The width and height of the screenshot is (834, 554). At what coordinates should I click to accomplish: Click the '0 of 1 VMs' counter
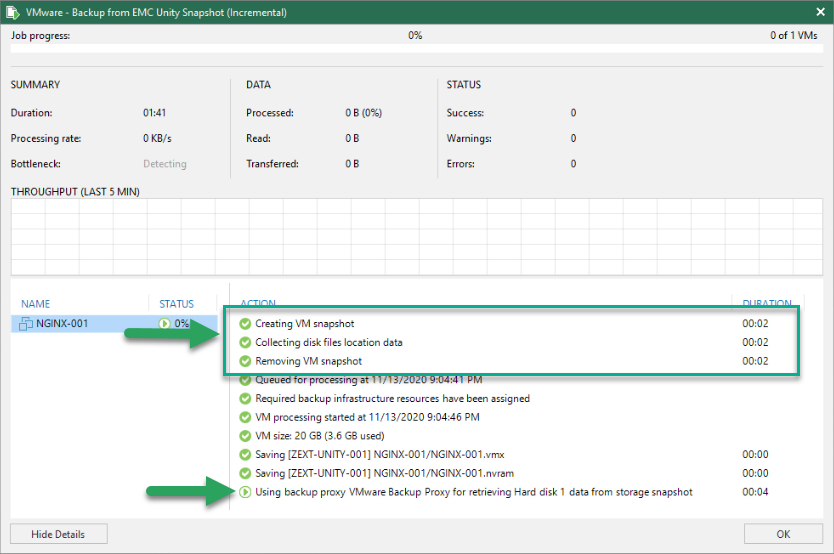coord(794,36)
